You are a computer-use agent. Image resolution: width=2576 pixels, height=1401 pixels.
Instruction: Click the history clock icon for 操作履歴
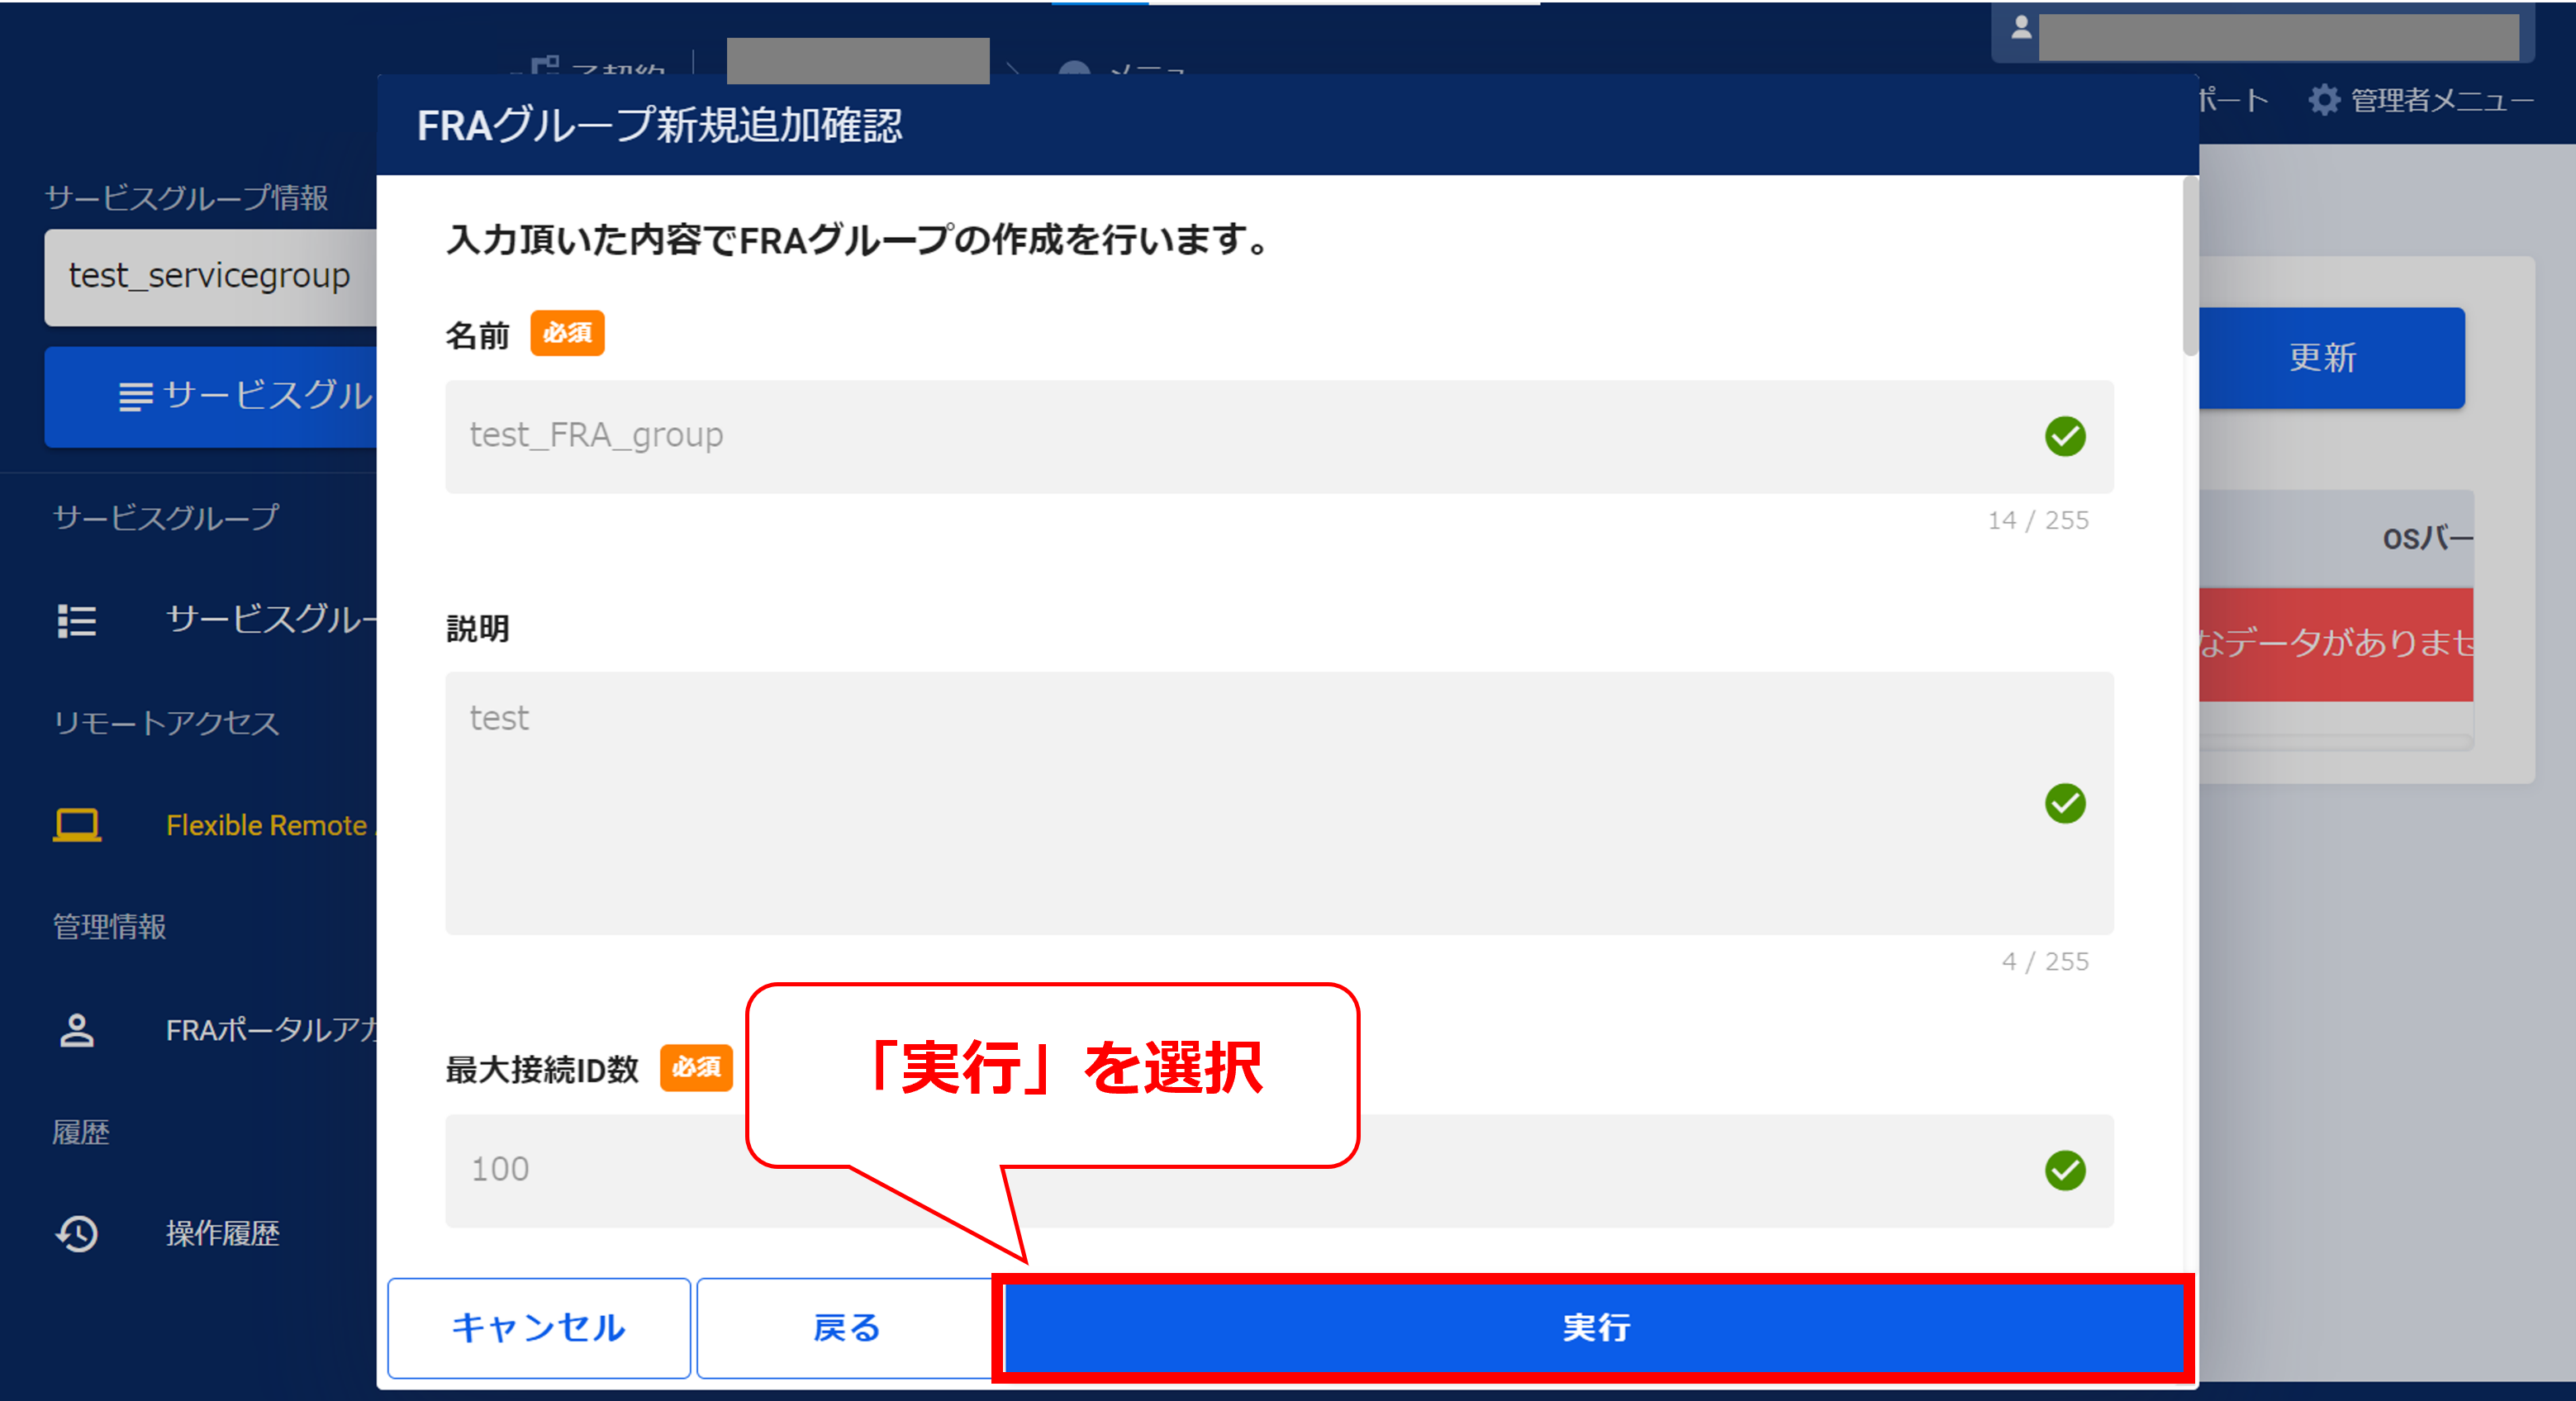click(77, 1233)
